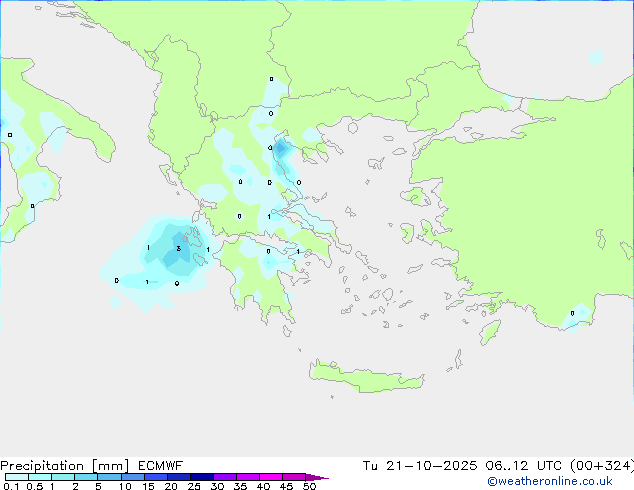Click the legend arrow tip beyond 50 mm
This screenshot has height=490, width=634.
pos(317,477)
